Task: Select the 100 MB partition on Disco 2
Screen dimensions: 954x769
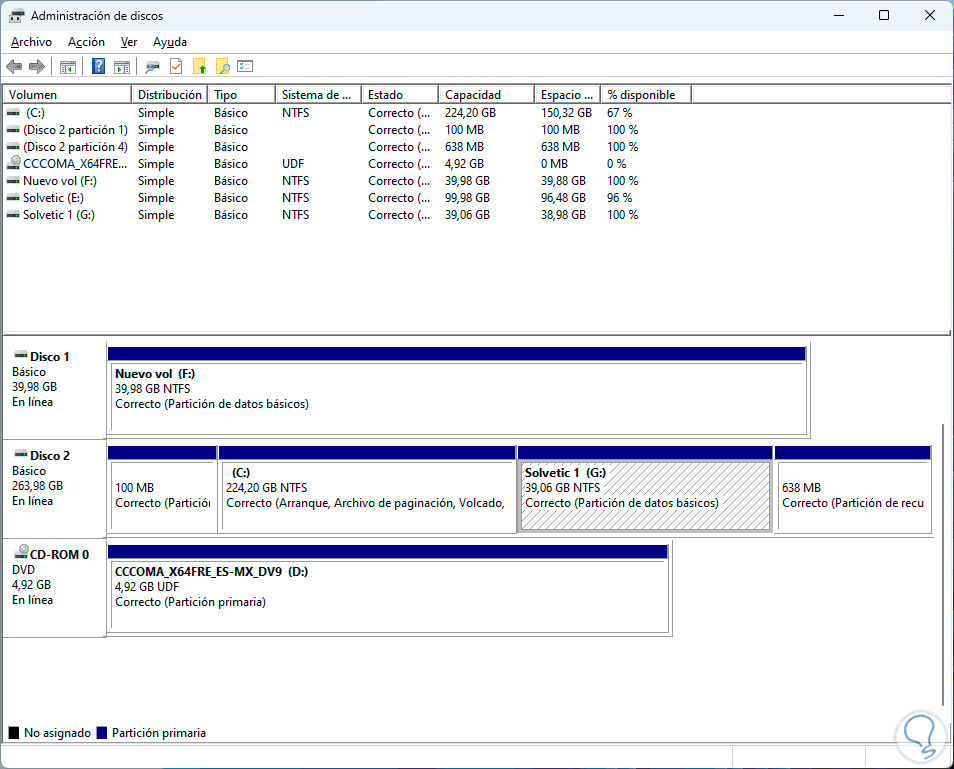Action: pos(162,490)
